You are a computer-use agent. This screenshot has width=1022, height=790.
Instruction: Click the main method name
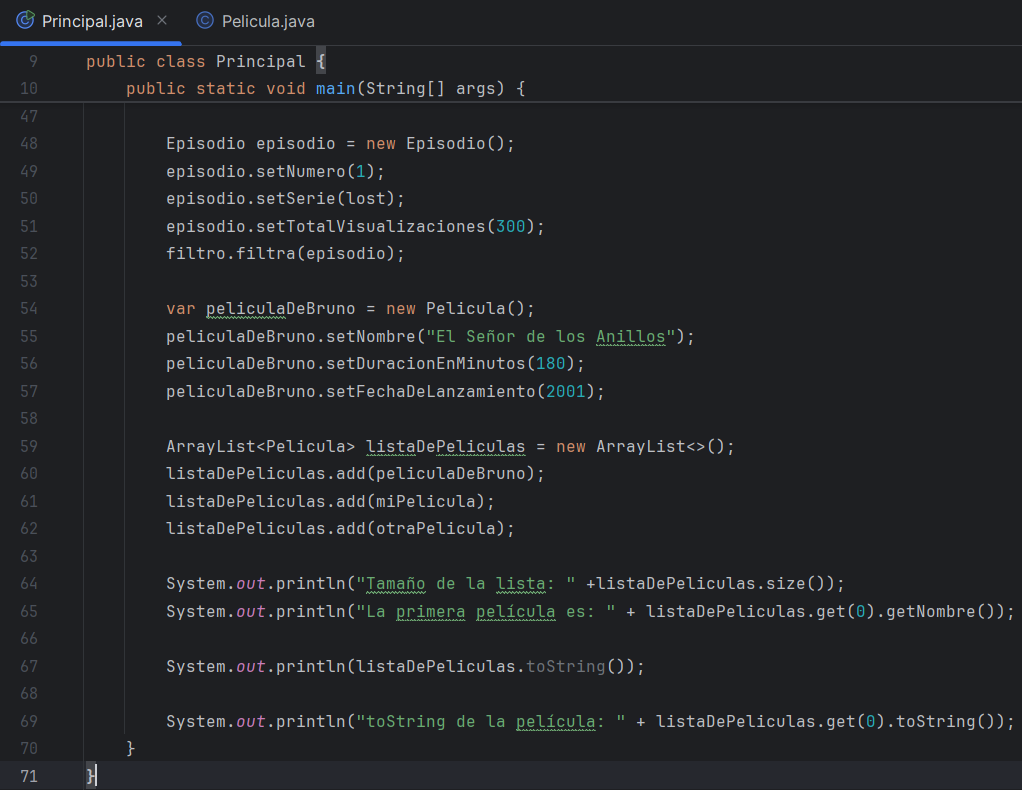(335, 89)
